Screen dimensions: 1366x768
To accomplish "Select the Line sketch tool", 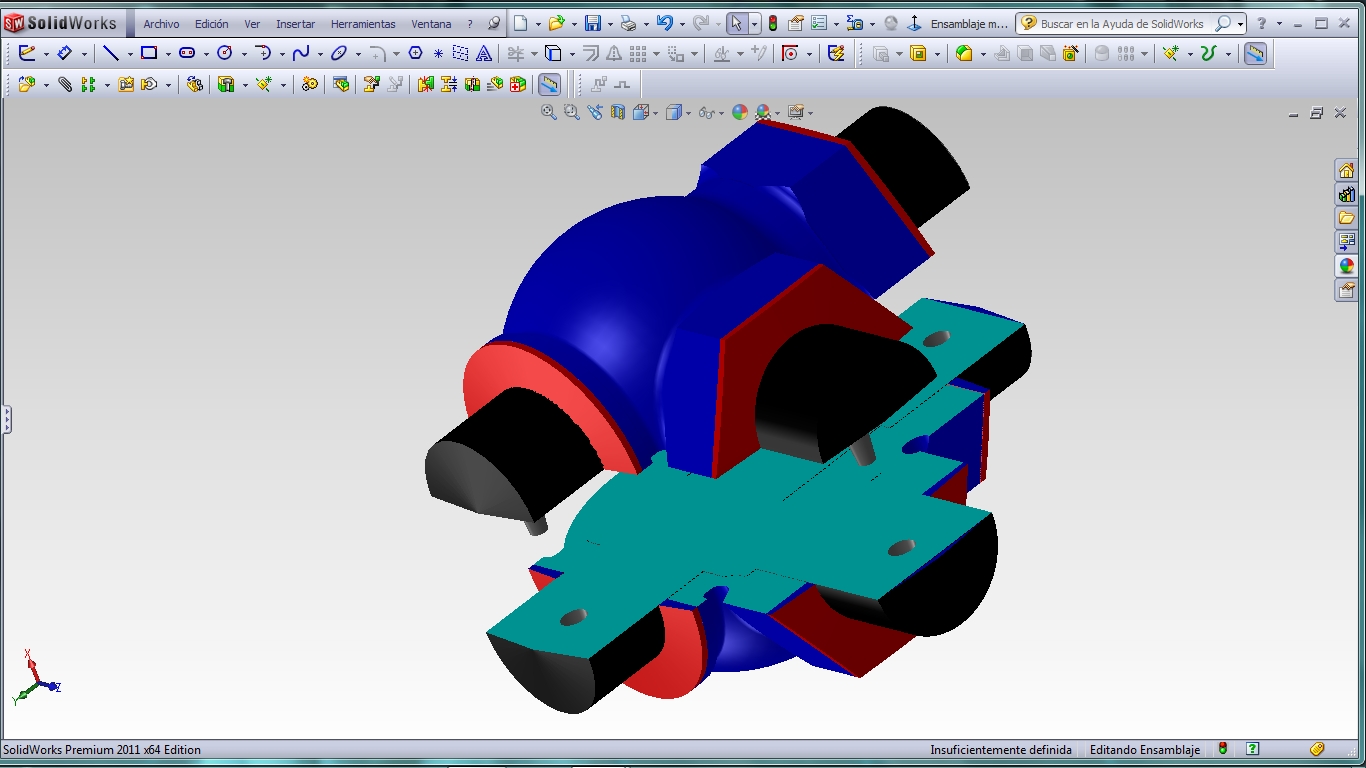I will tap(111, 54).
